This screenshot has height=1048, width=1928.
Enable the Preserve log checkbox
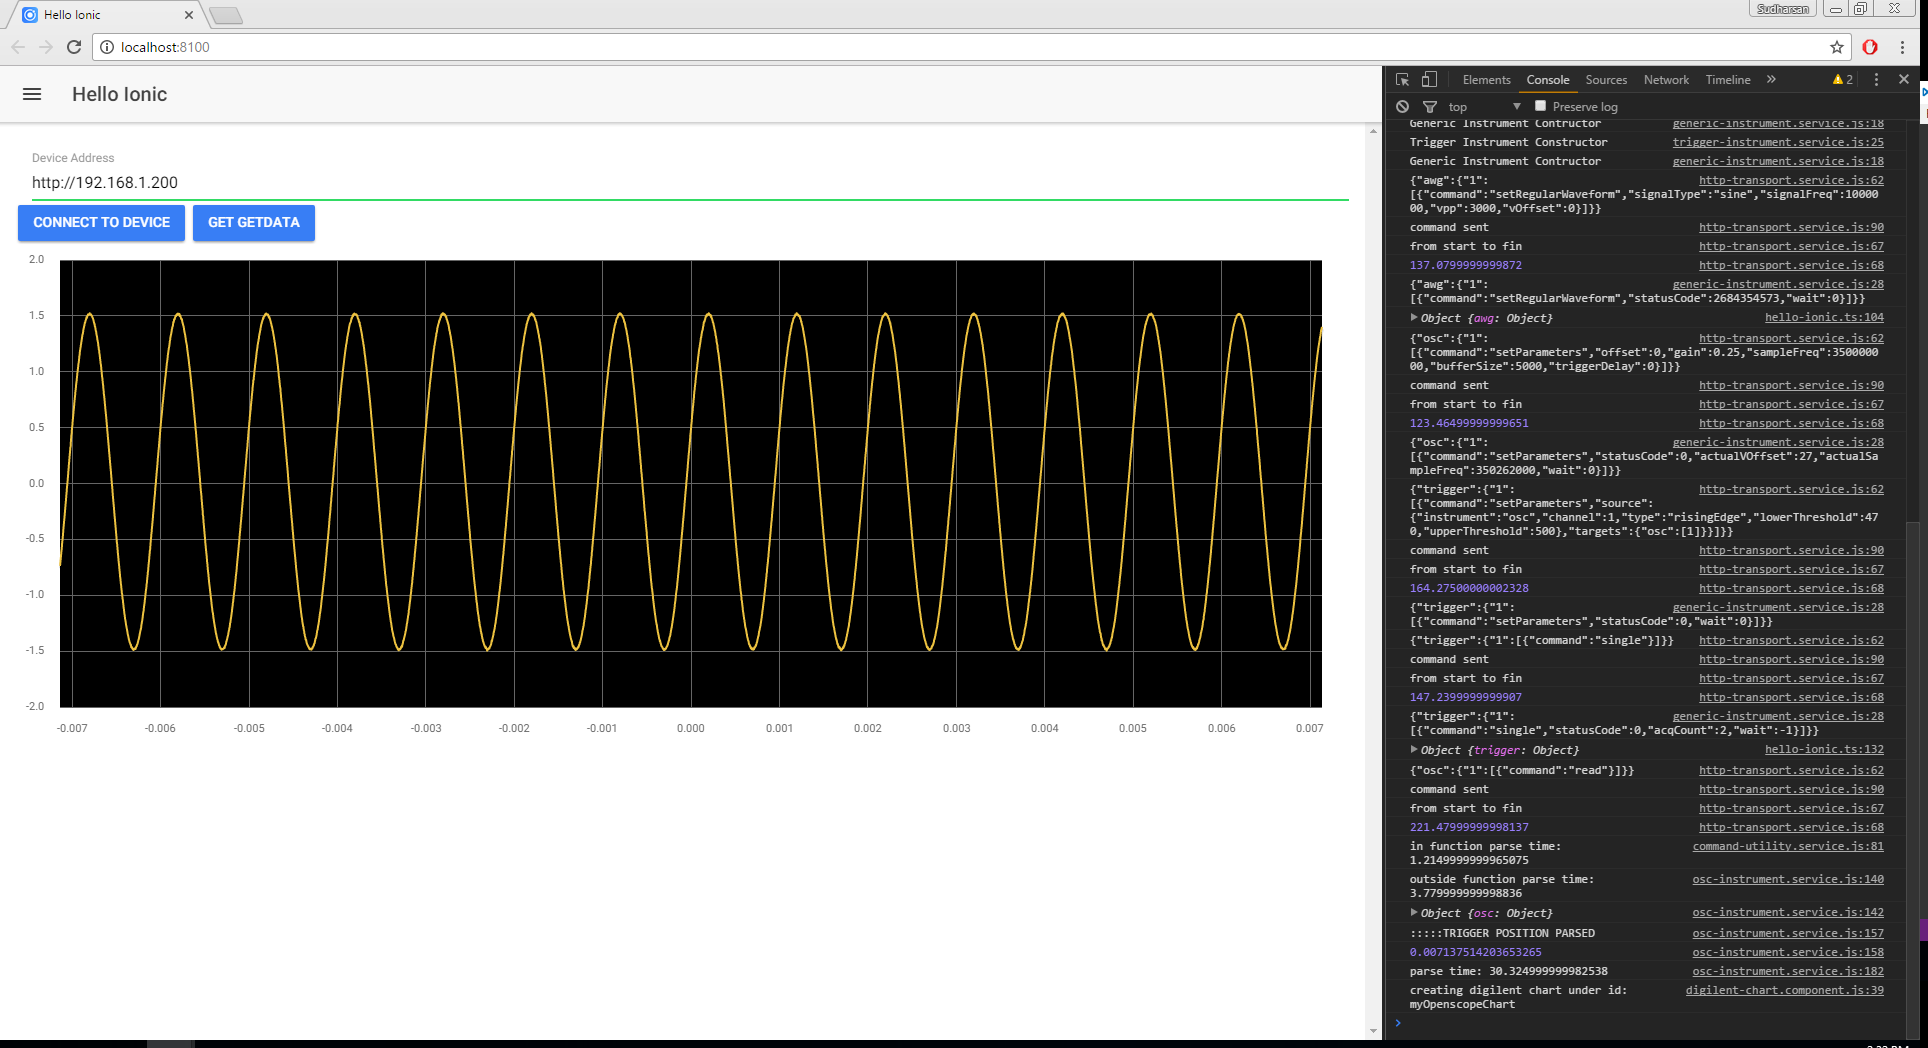pyautogui.click(x=1540, y=106)
